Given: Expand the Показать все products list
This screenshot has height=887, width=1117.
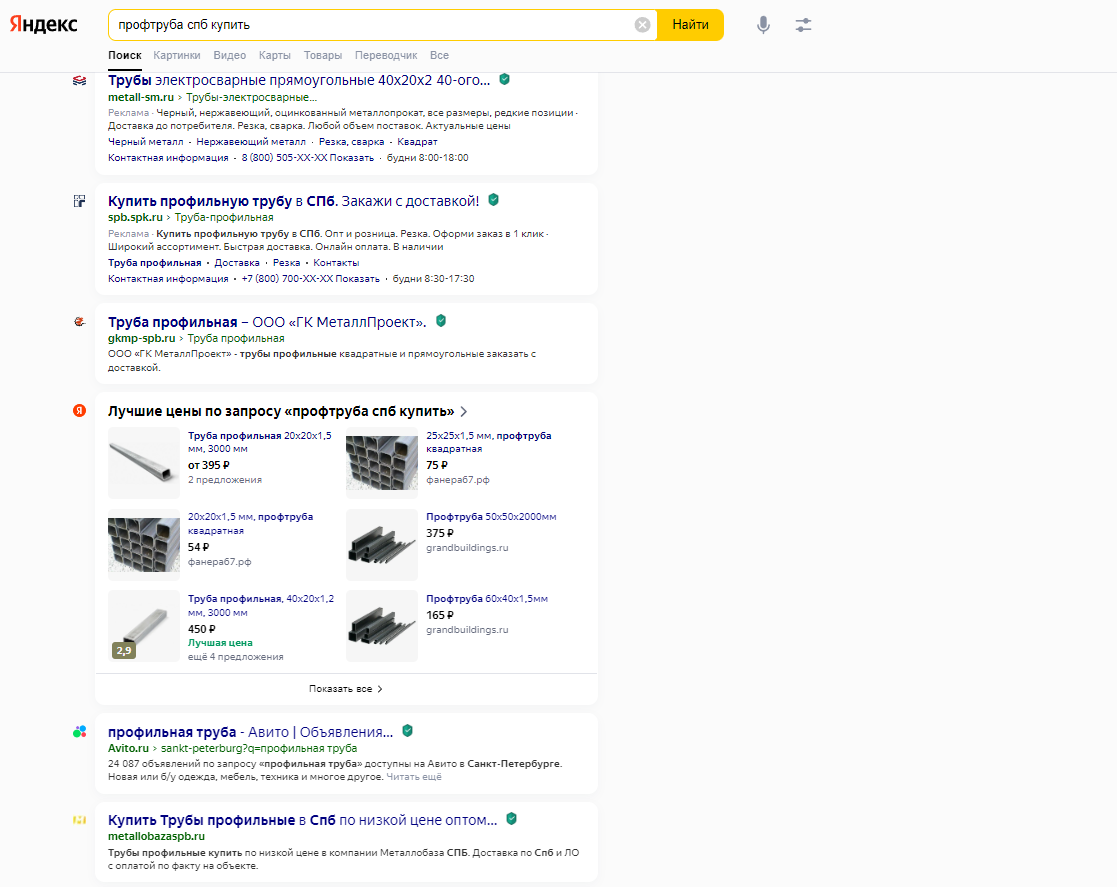Looking at the screenshot, I should click(346, 690).
